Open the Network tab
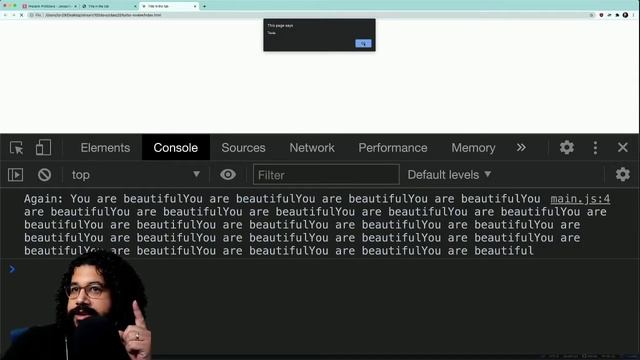 coord(312,148)
